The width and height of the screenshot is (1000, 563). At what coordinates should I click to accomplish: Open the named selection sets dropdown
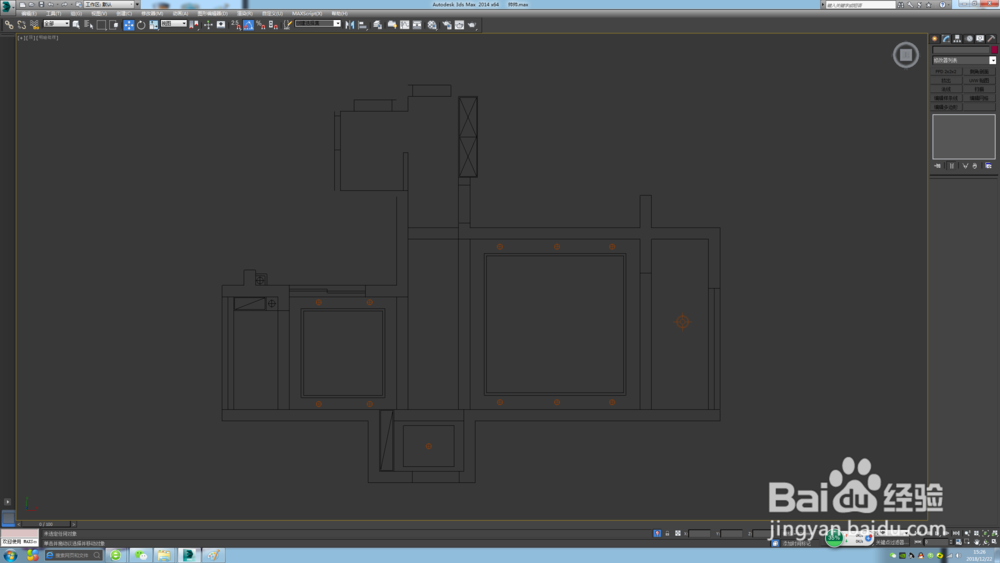point(318,24)
